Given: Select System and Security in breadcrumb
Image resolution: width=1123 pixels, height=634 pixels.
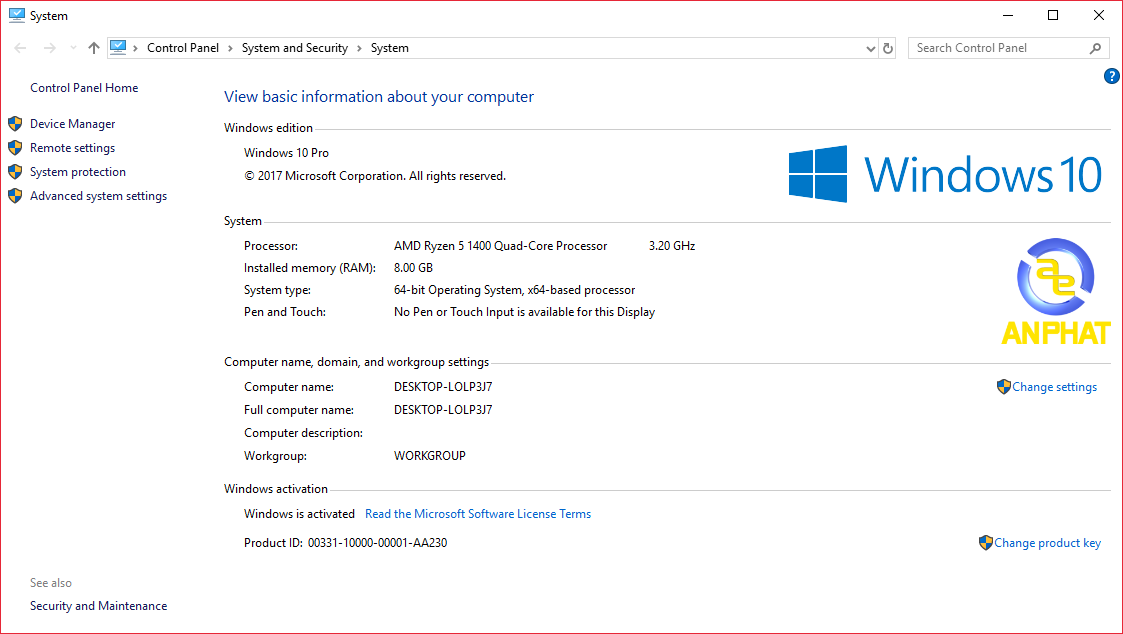Looking at the screenshot, I should [x=294, y=48].
